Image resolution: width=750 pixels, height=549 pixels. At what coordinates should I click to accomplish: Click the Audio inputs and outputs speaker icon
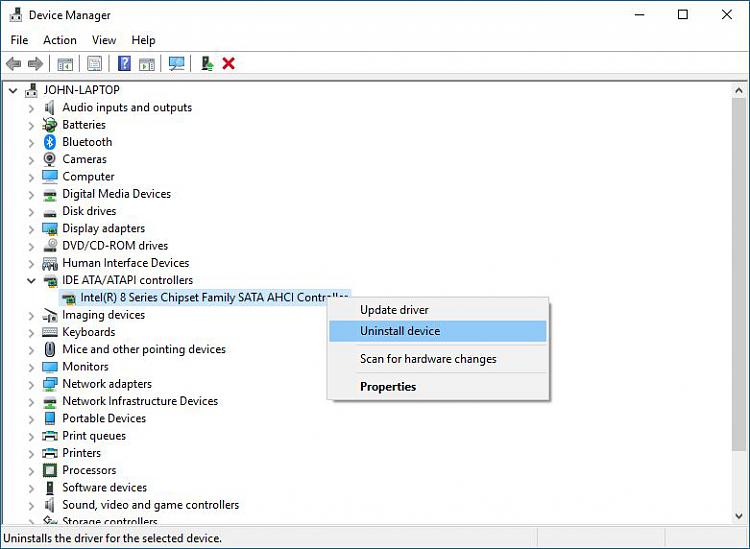pyautogui.click(x=50, y=108)
